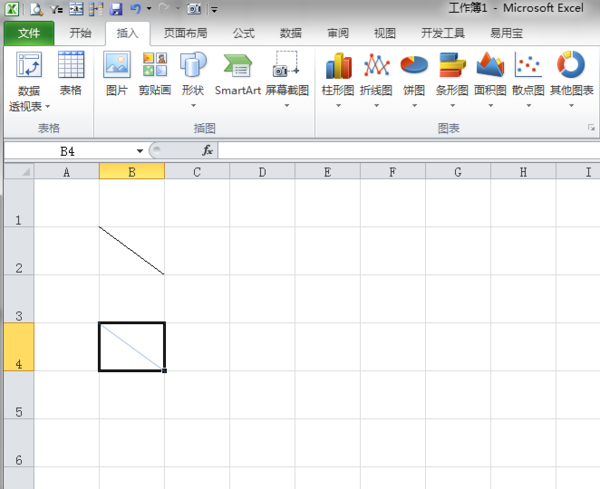The height and width of the screenshot is (489, 600).
Task: Open the Name Box dropdown arrow
Action: [x=140, y=151]
